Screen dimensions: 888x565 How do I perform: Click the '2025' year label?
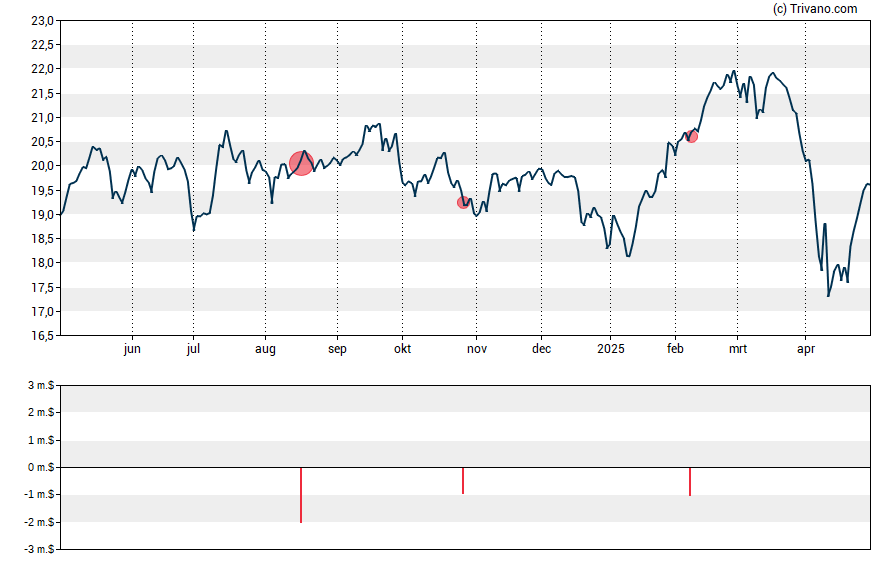click(610, 349)
